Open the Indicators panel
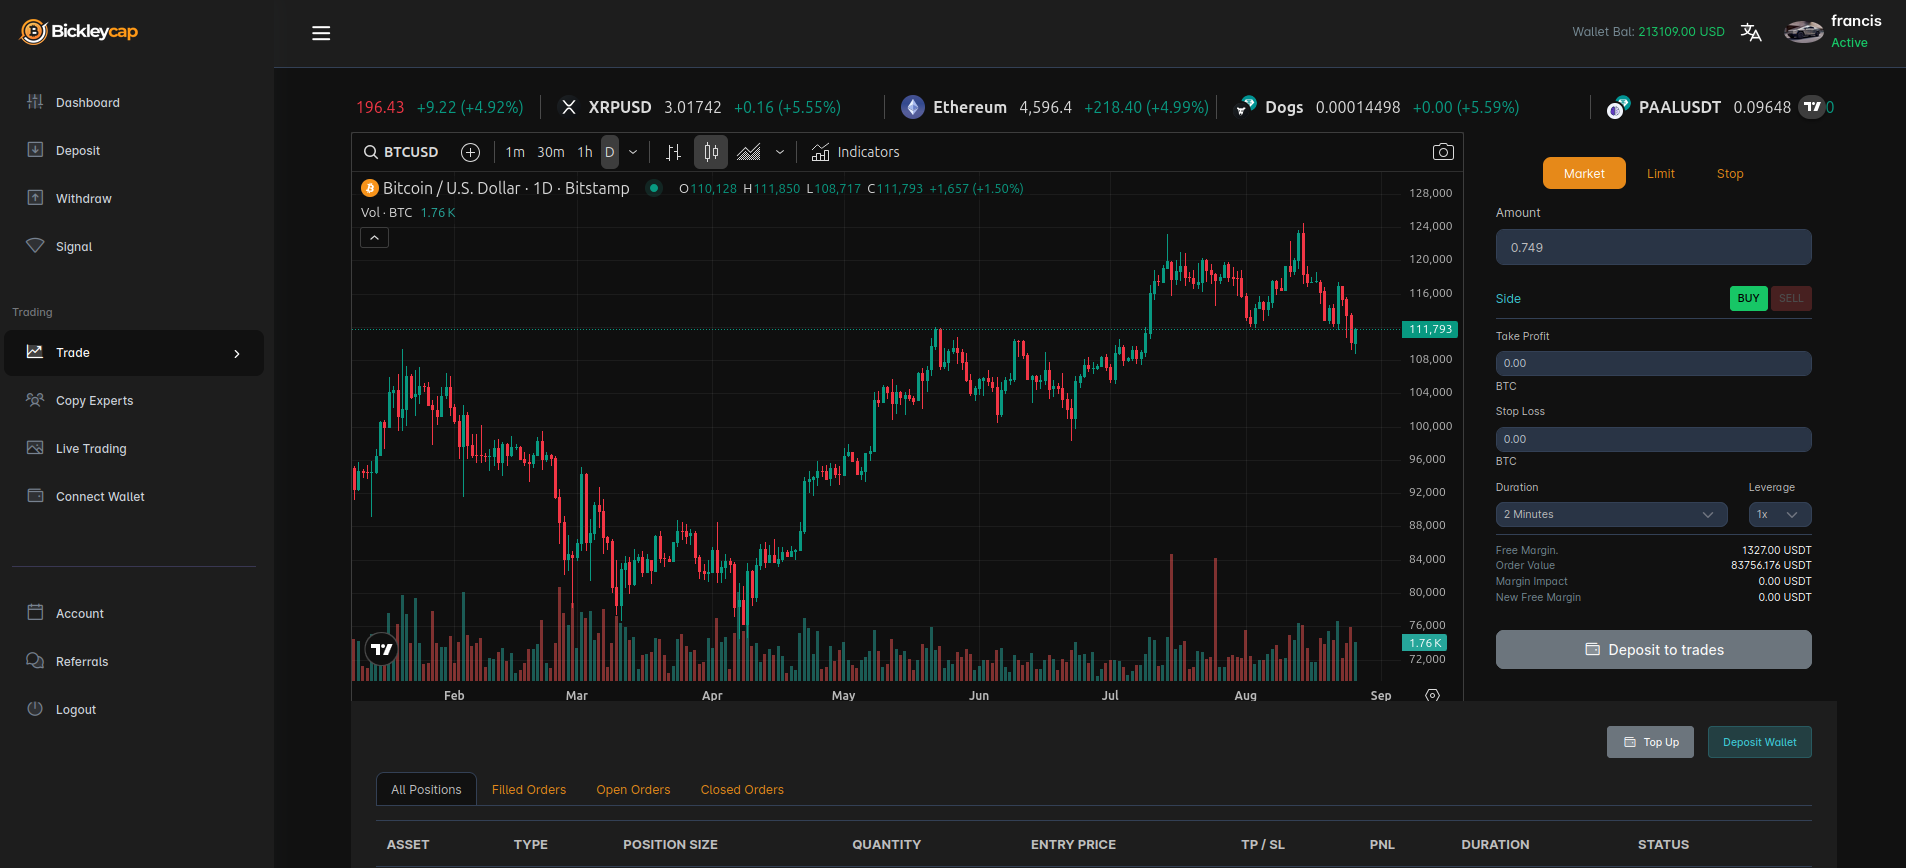The width and height of the screenshot is (1906, 868). click(x=856, y=152)
